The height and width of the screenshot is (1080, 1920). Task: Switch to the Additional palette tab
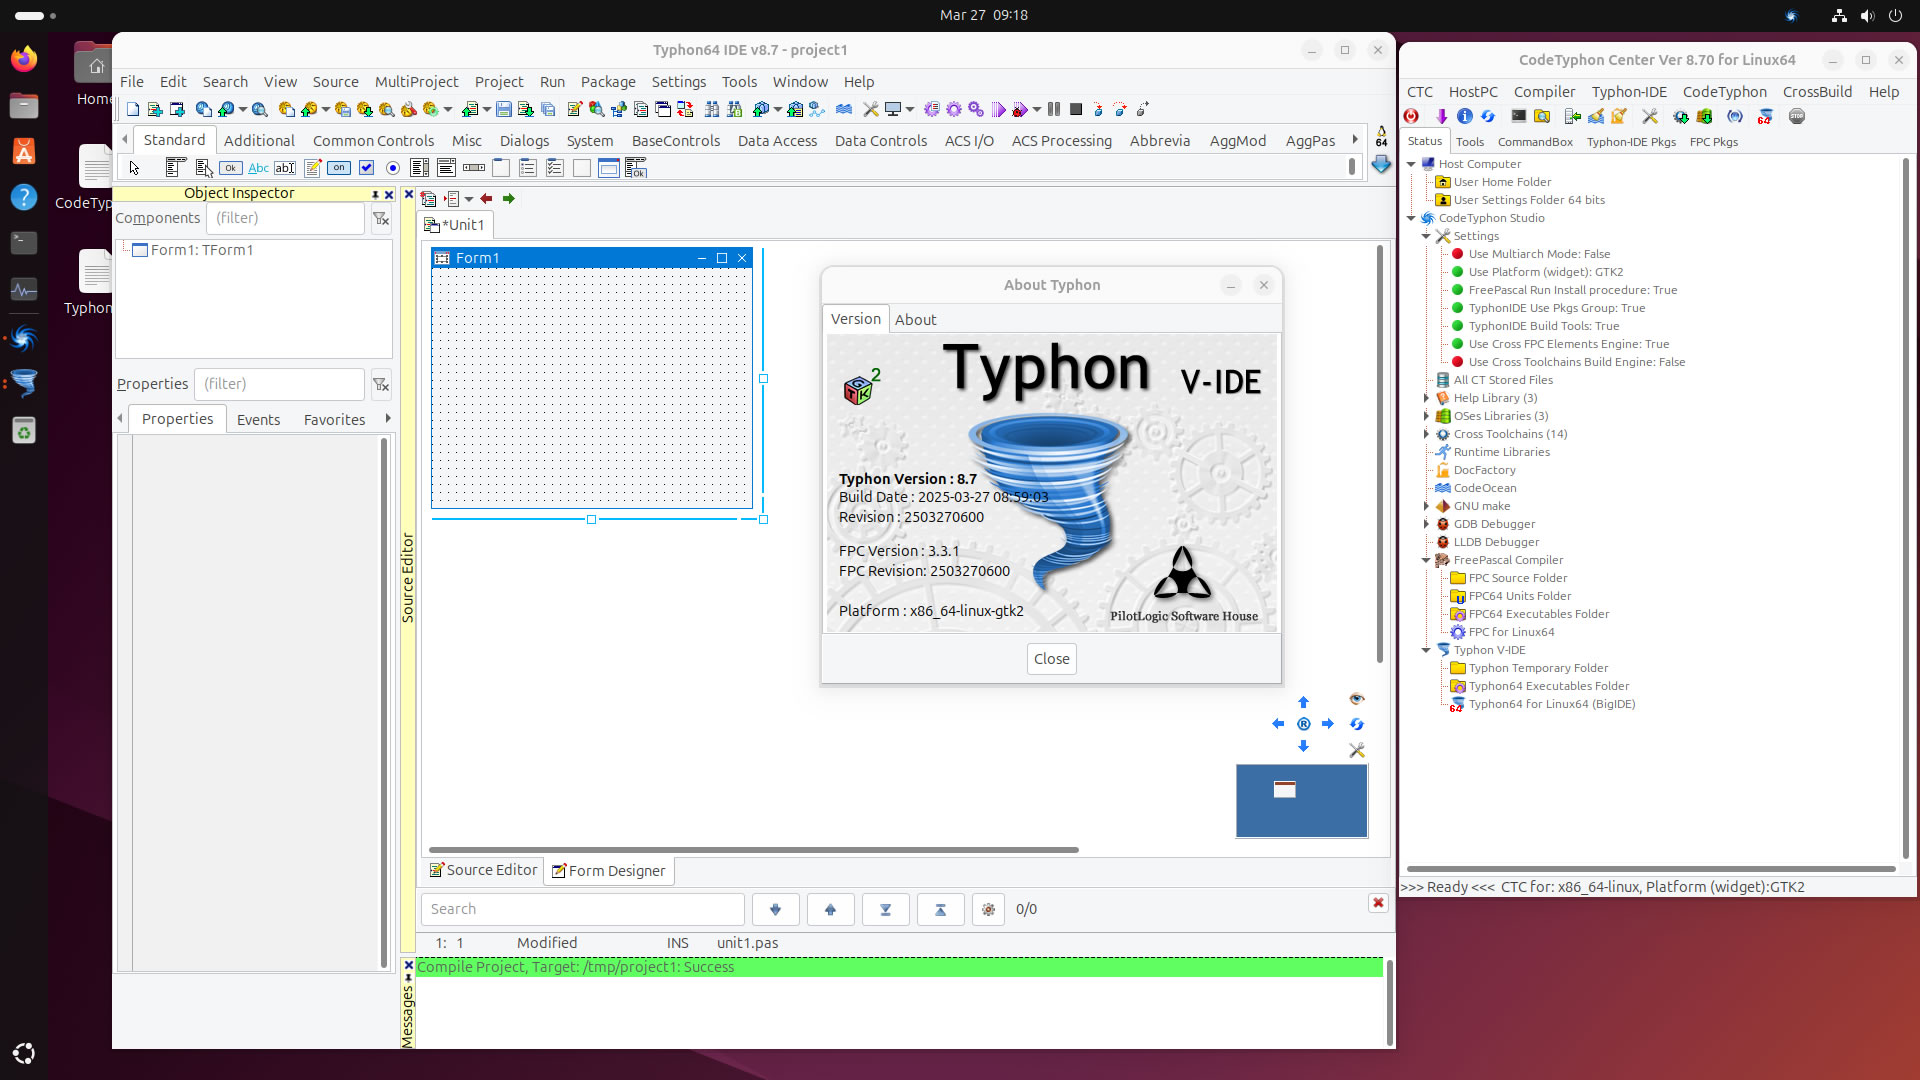point(259,141)
